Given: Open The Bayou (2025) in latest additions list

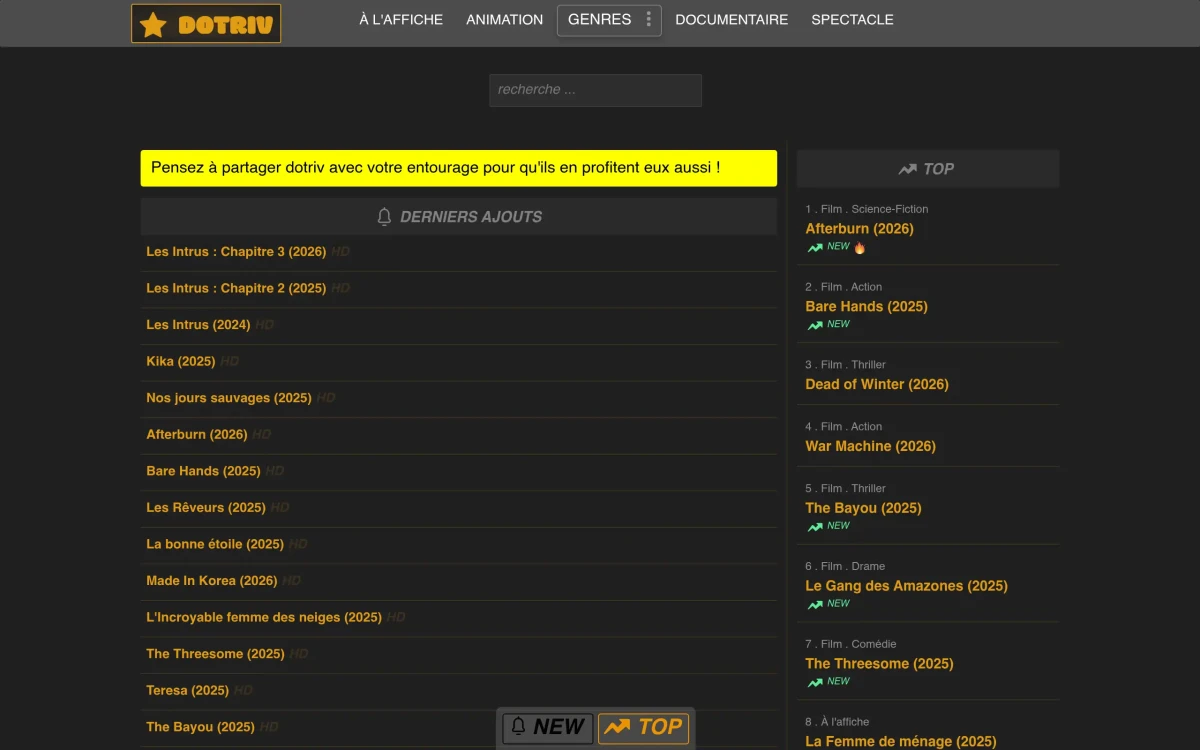Looking at the screenshot, I should (200, 727).
